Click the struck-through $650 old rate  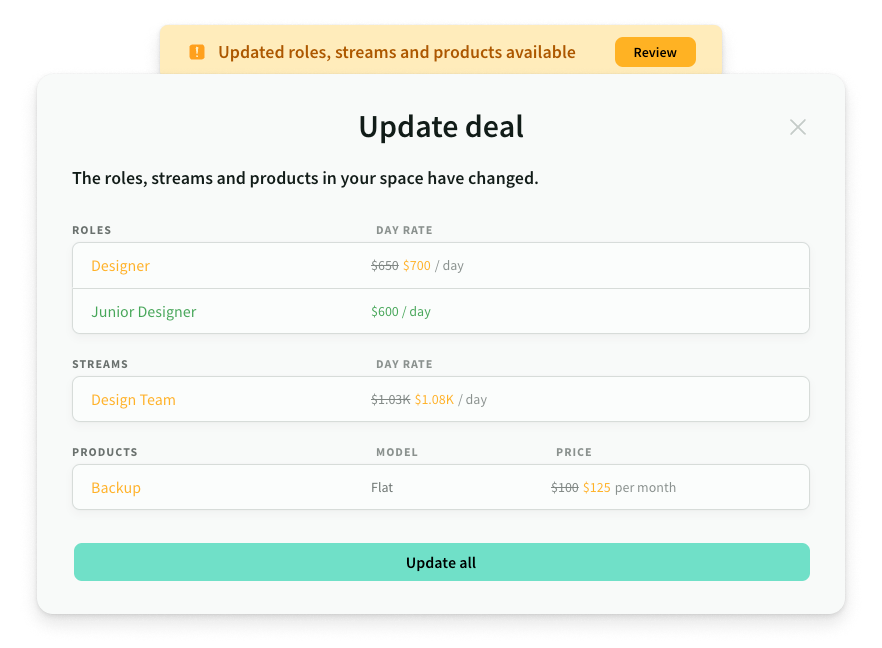384,266
